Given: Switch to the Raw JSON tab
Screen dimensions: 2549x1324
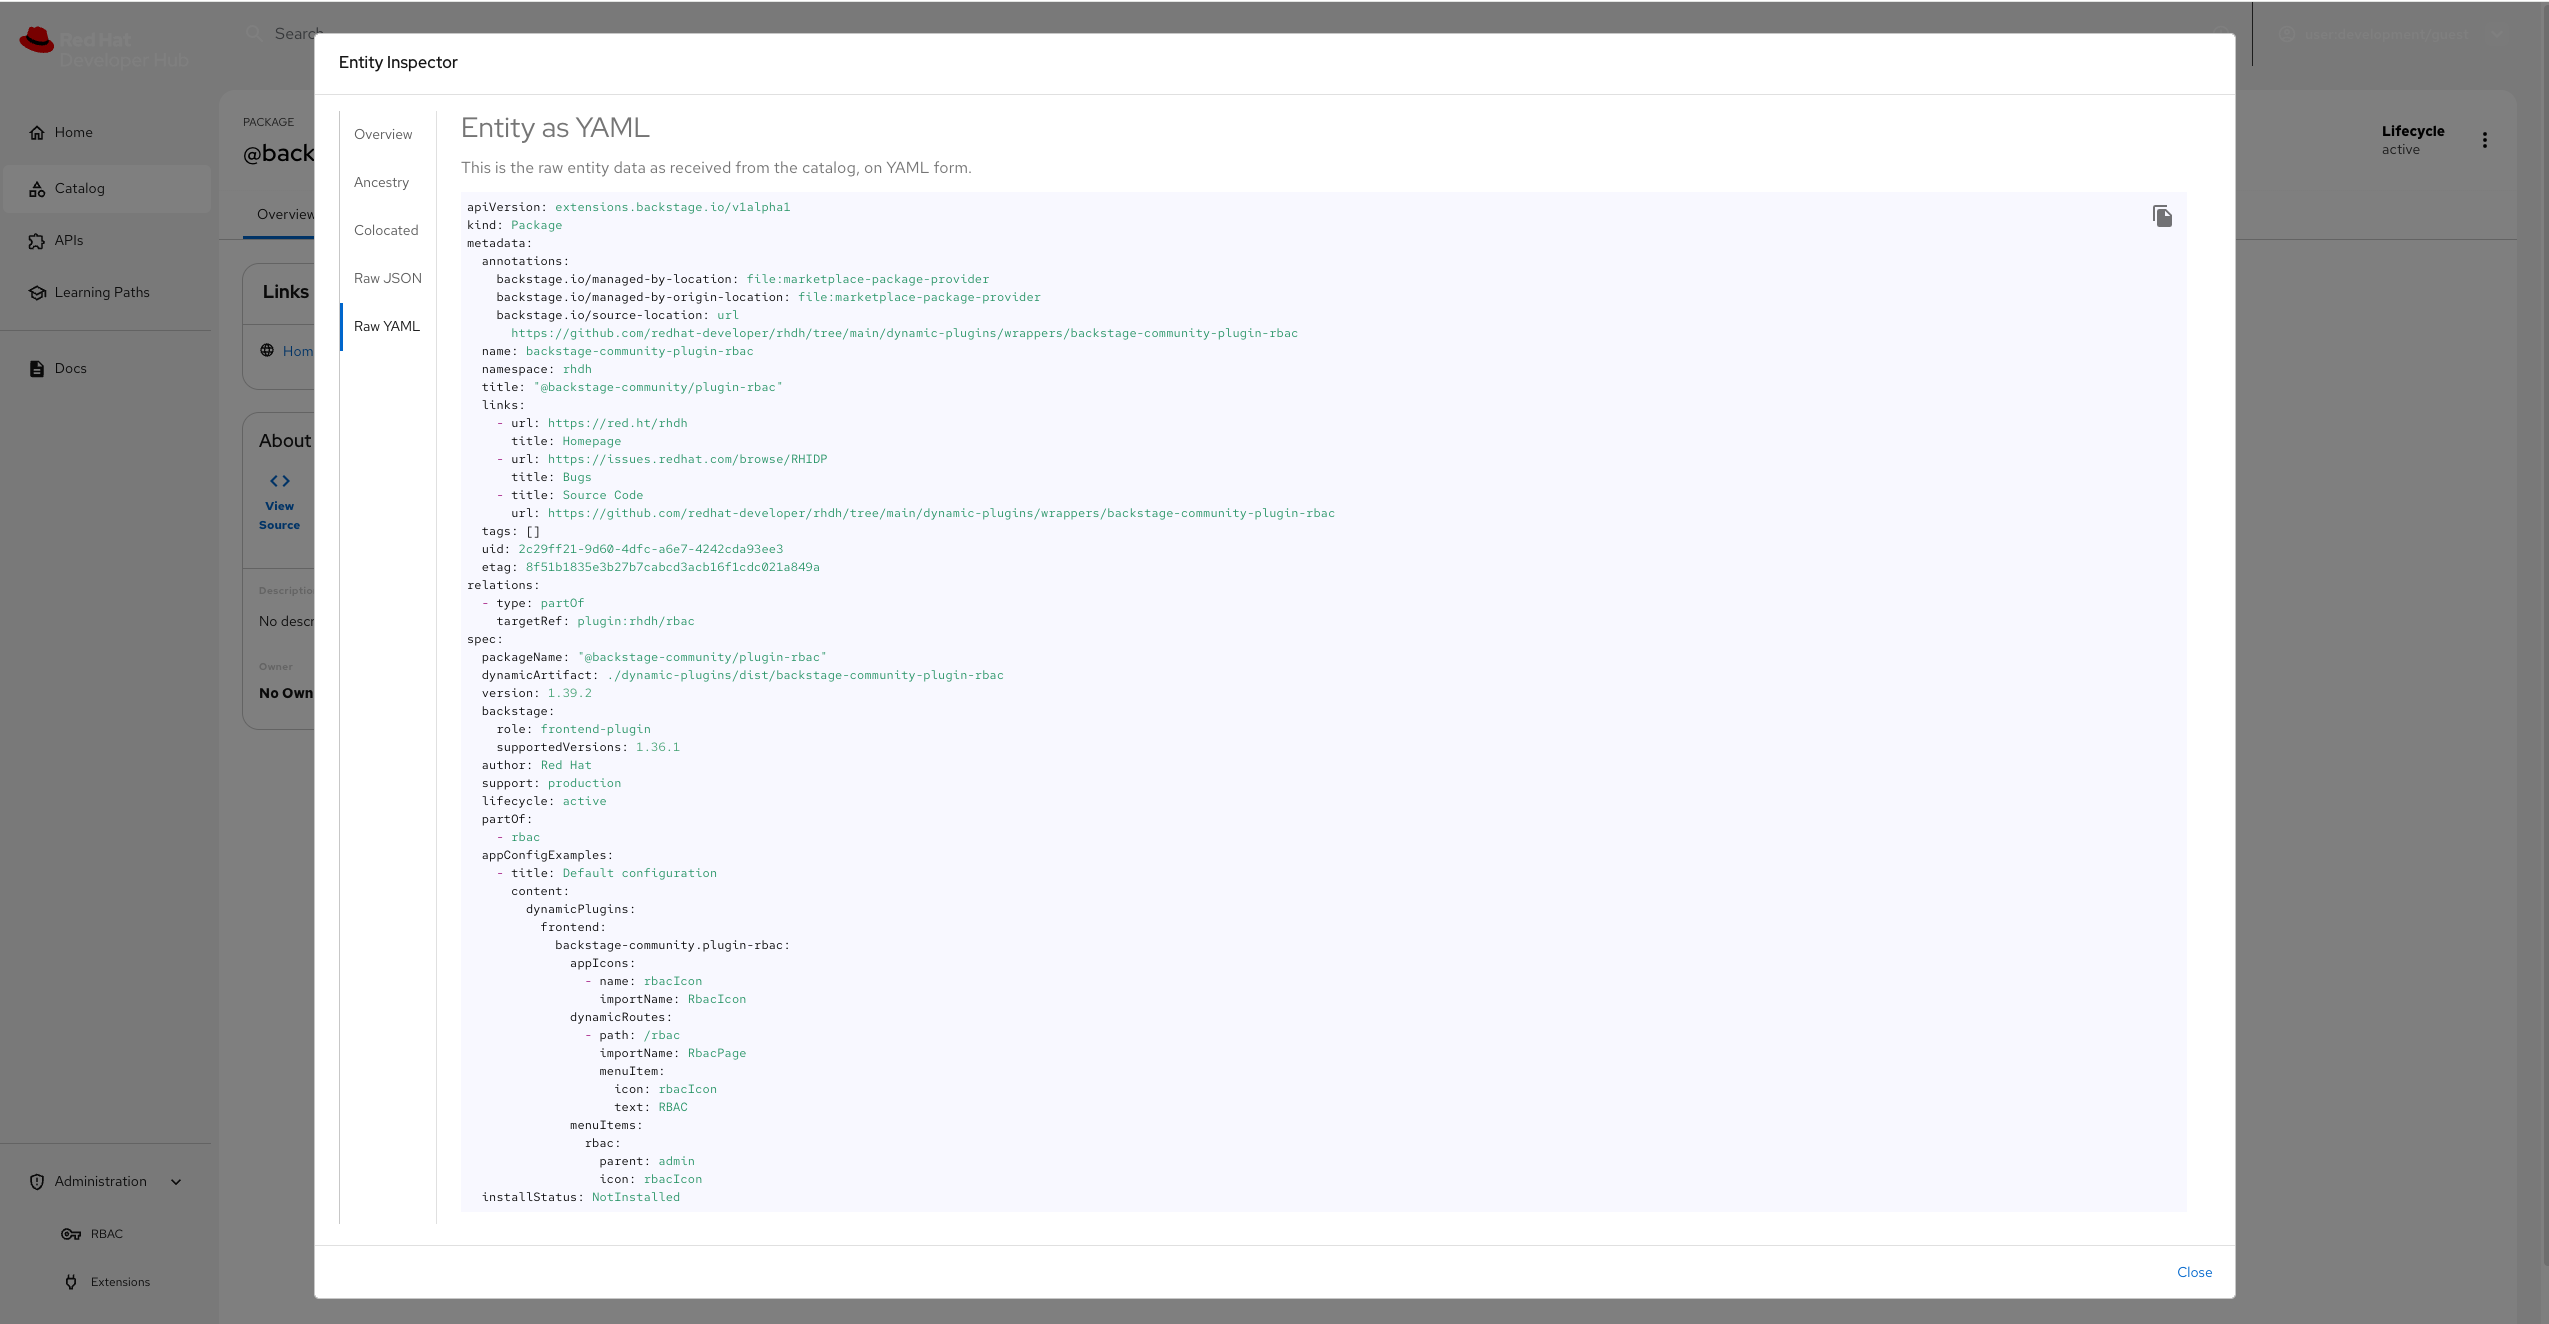Looking at the screenshot, I should (x=388, y=278).
